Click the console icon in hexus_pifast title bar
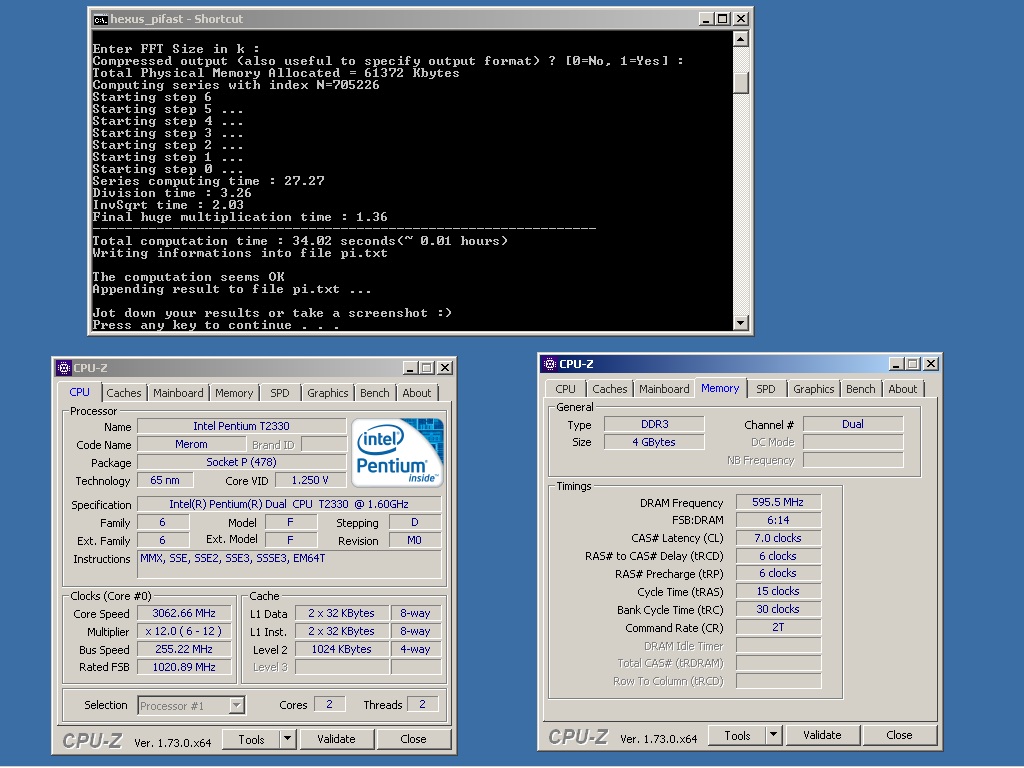Viewport: 1024px width, 768px height. (x=100, y=19)
